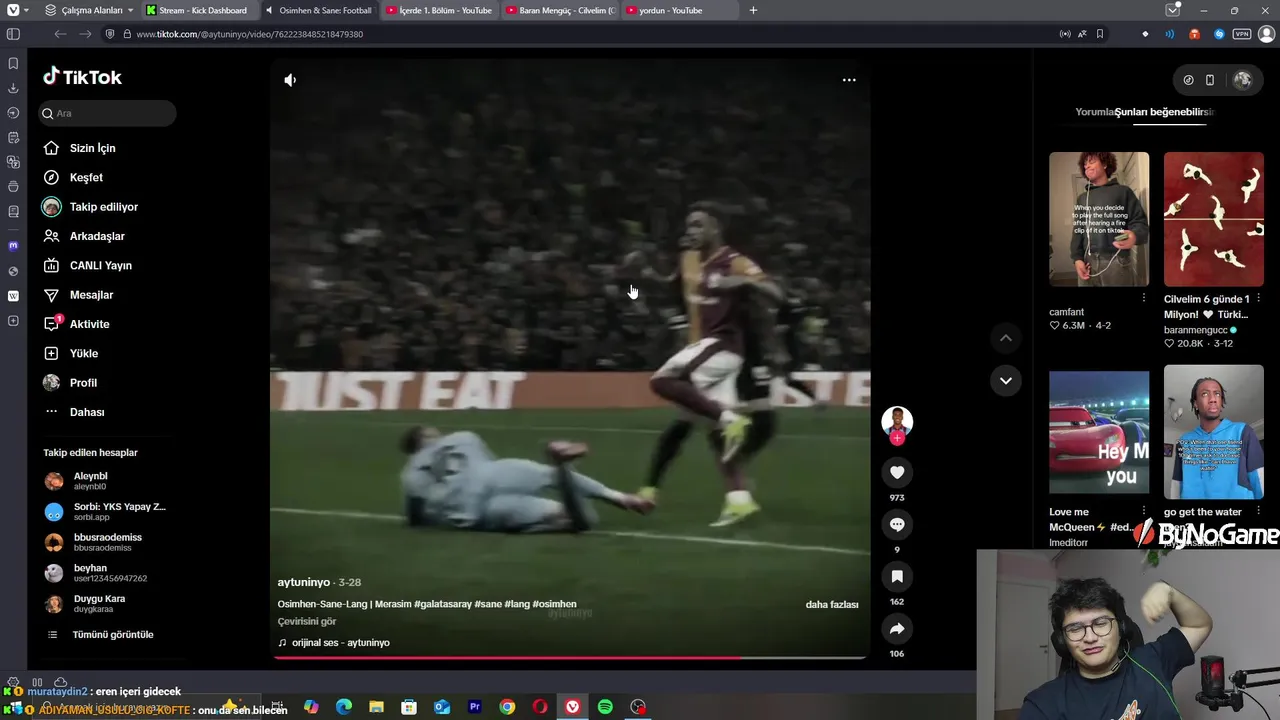Open Aktivite notifications
1280x720 pixels.
tap(76, 324)
